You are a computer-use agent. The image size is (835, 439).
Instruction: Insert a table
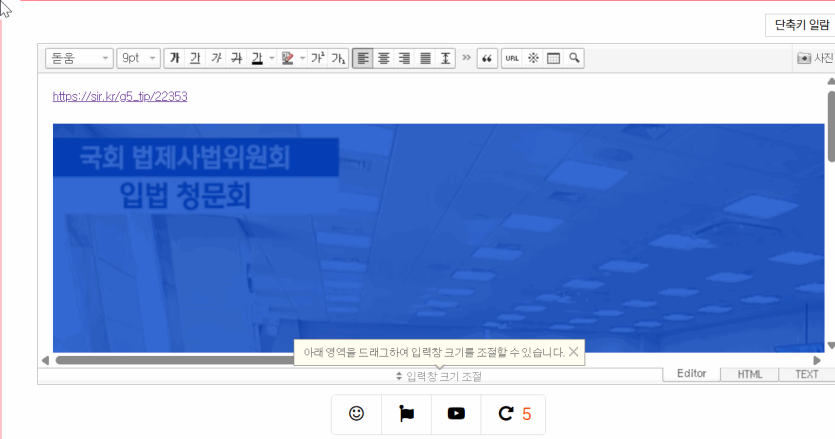pos(554,58)
